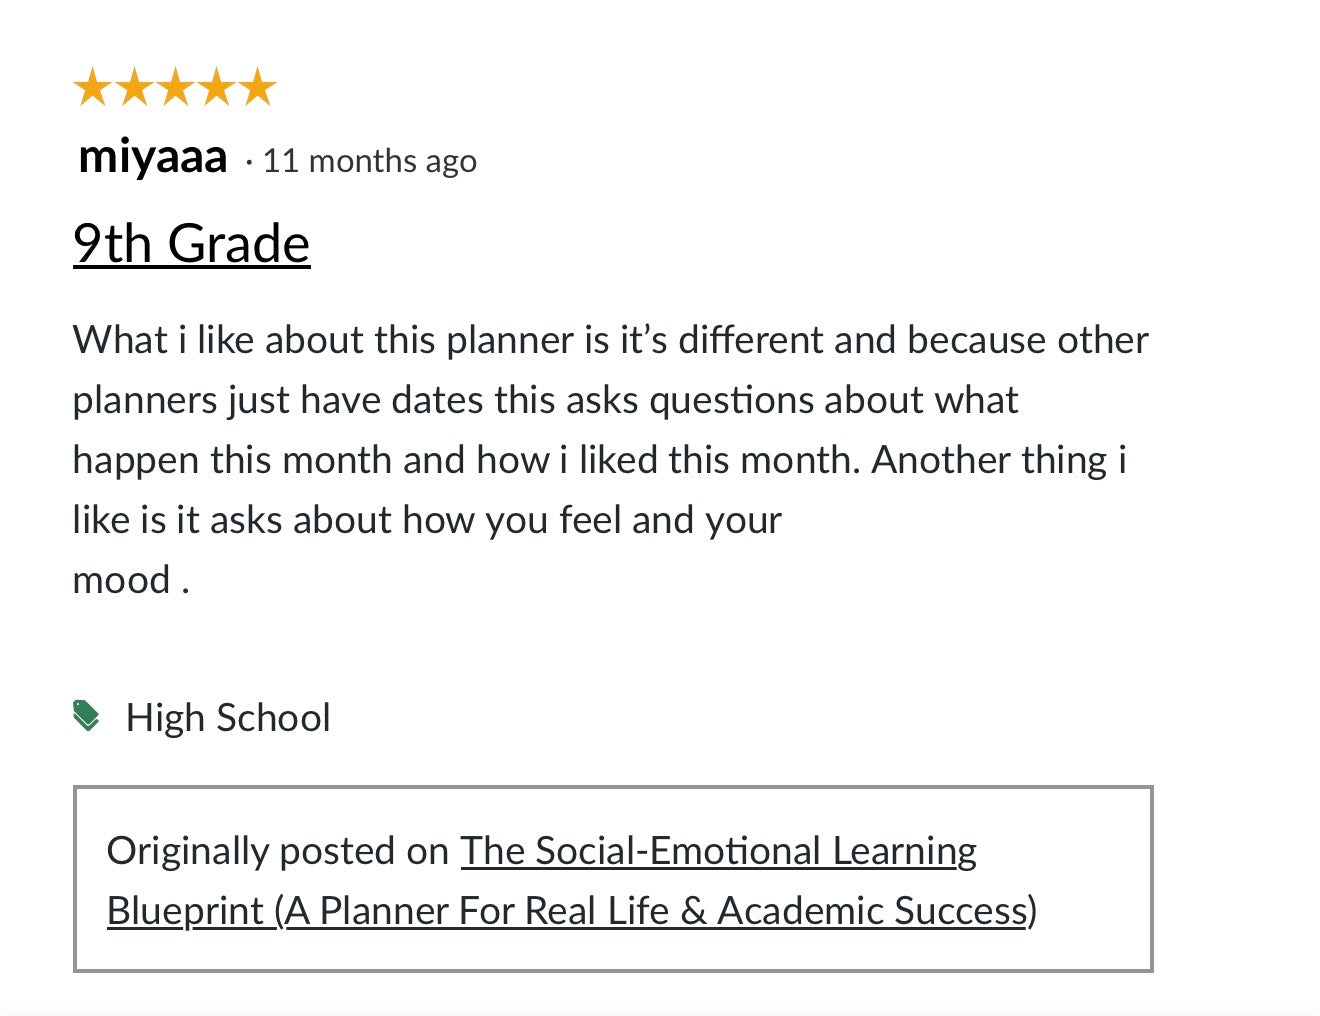This screenshot has height=1016, width=1320.
Task: Click the second rating star
Action: point(134,88)
